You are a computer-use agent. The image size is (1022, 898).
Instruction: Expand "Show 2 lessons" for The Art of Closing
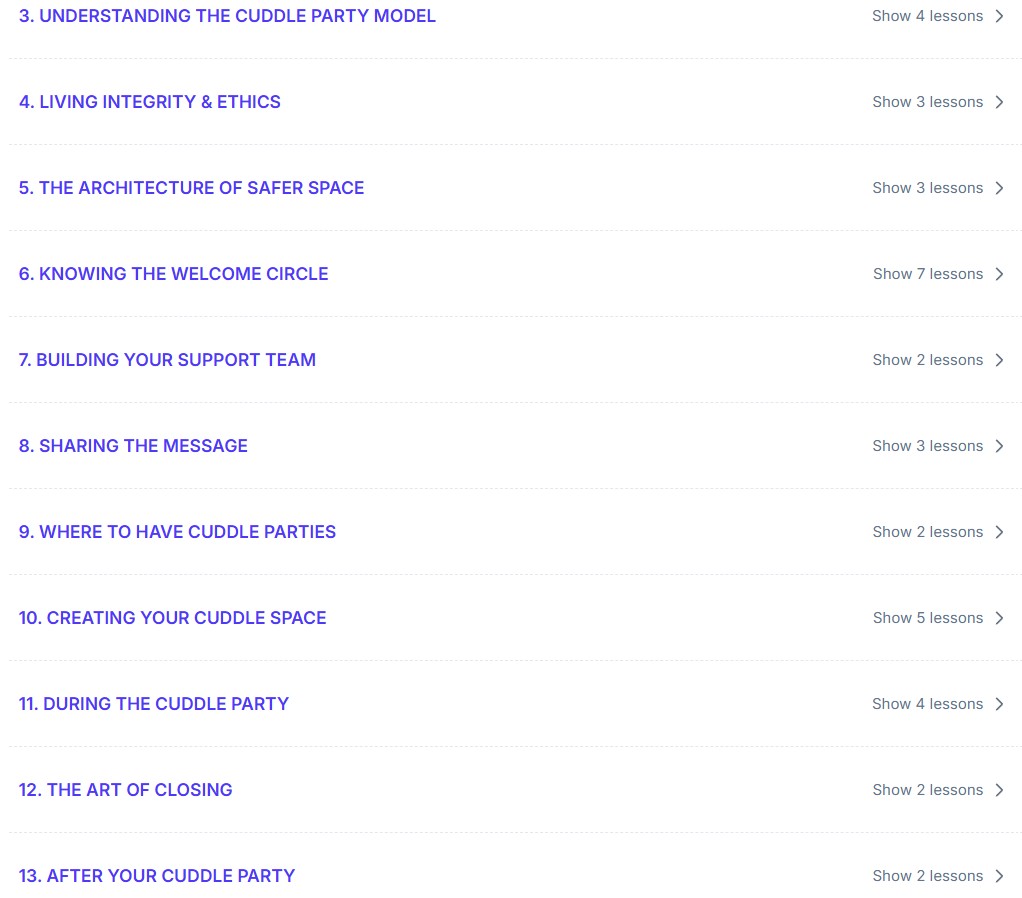(927, 790)
